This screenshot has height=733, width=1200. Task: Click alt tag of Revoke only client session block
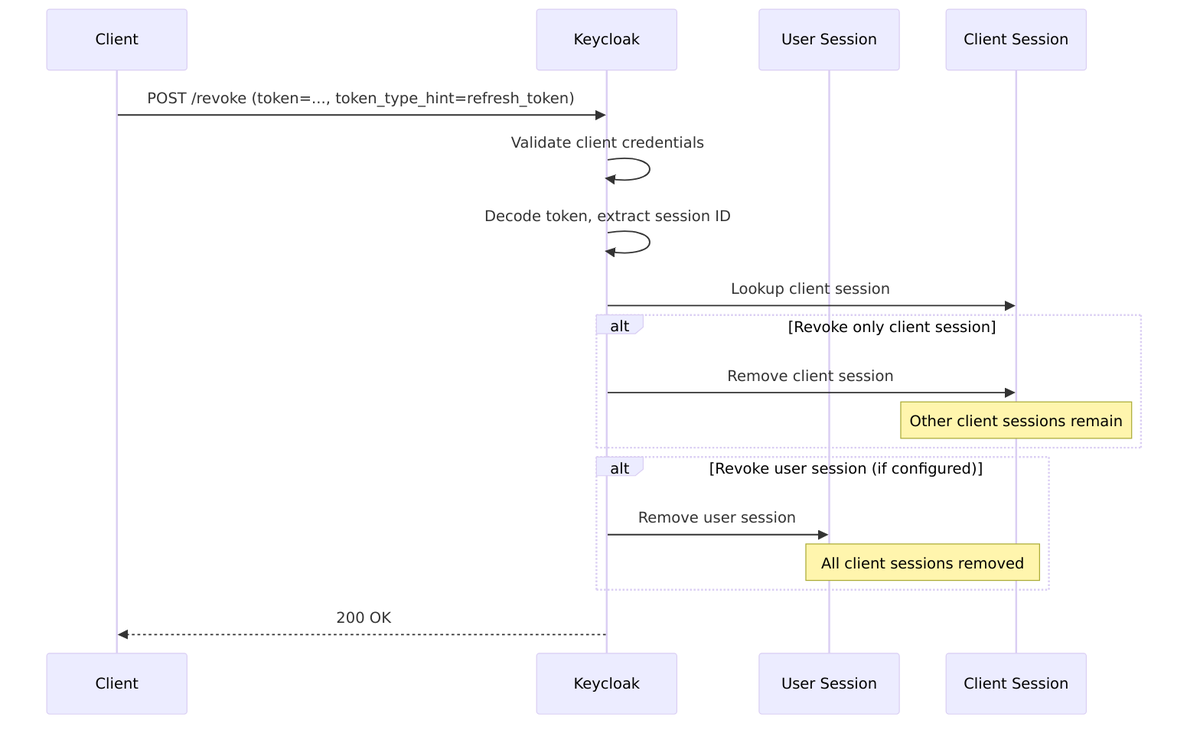point(620,327)
